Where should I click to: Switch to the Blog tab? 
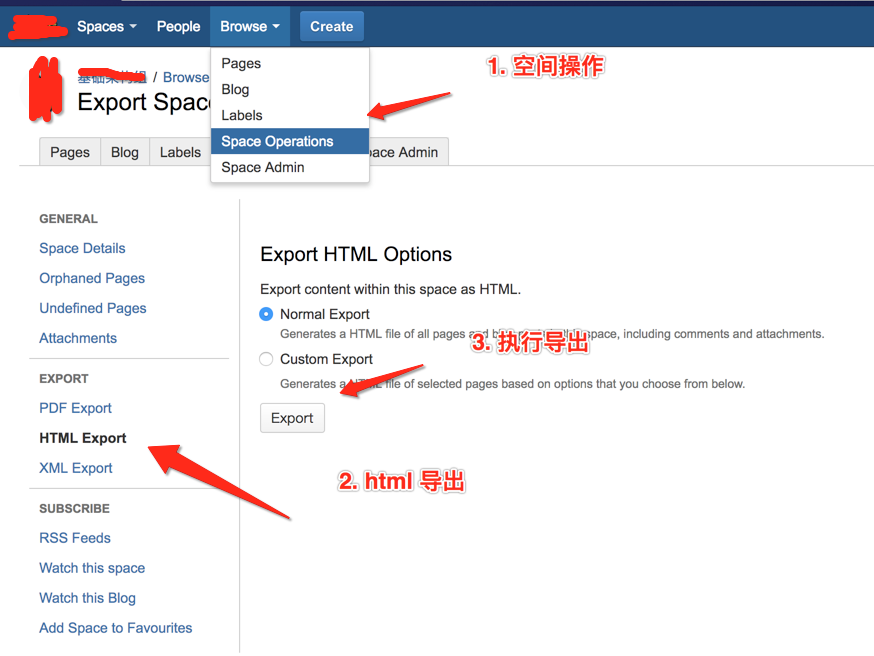(124, 152)
